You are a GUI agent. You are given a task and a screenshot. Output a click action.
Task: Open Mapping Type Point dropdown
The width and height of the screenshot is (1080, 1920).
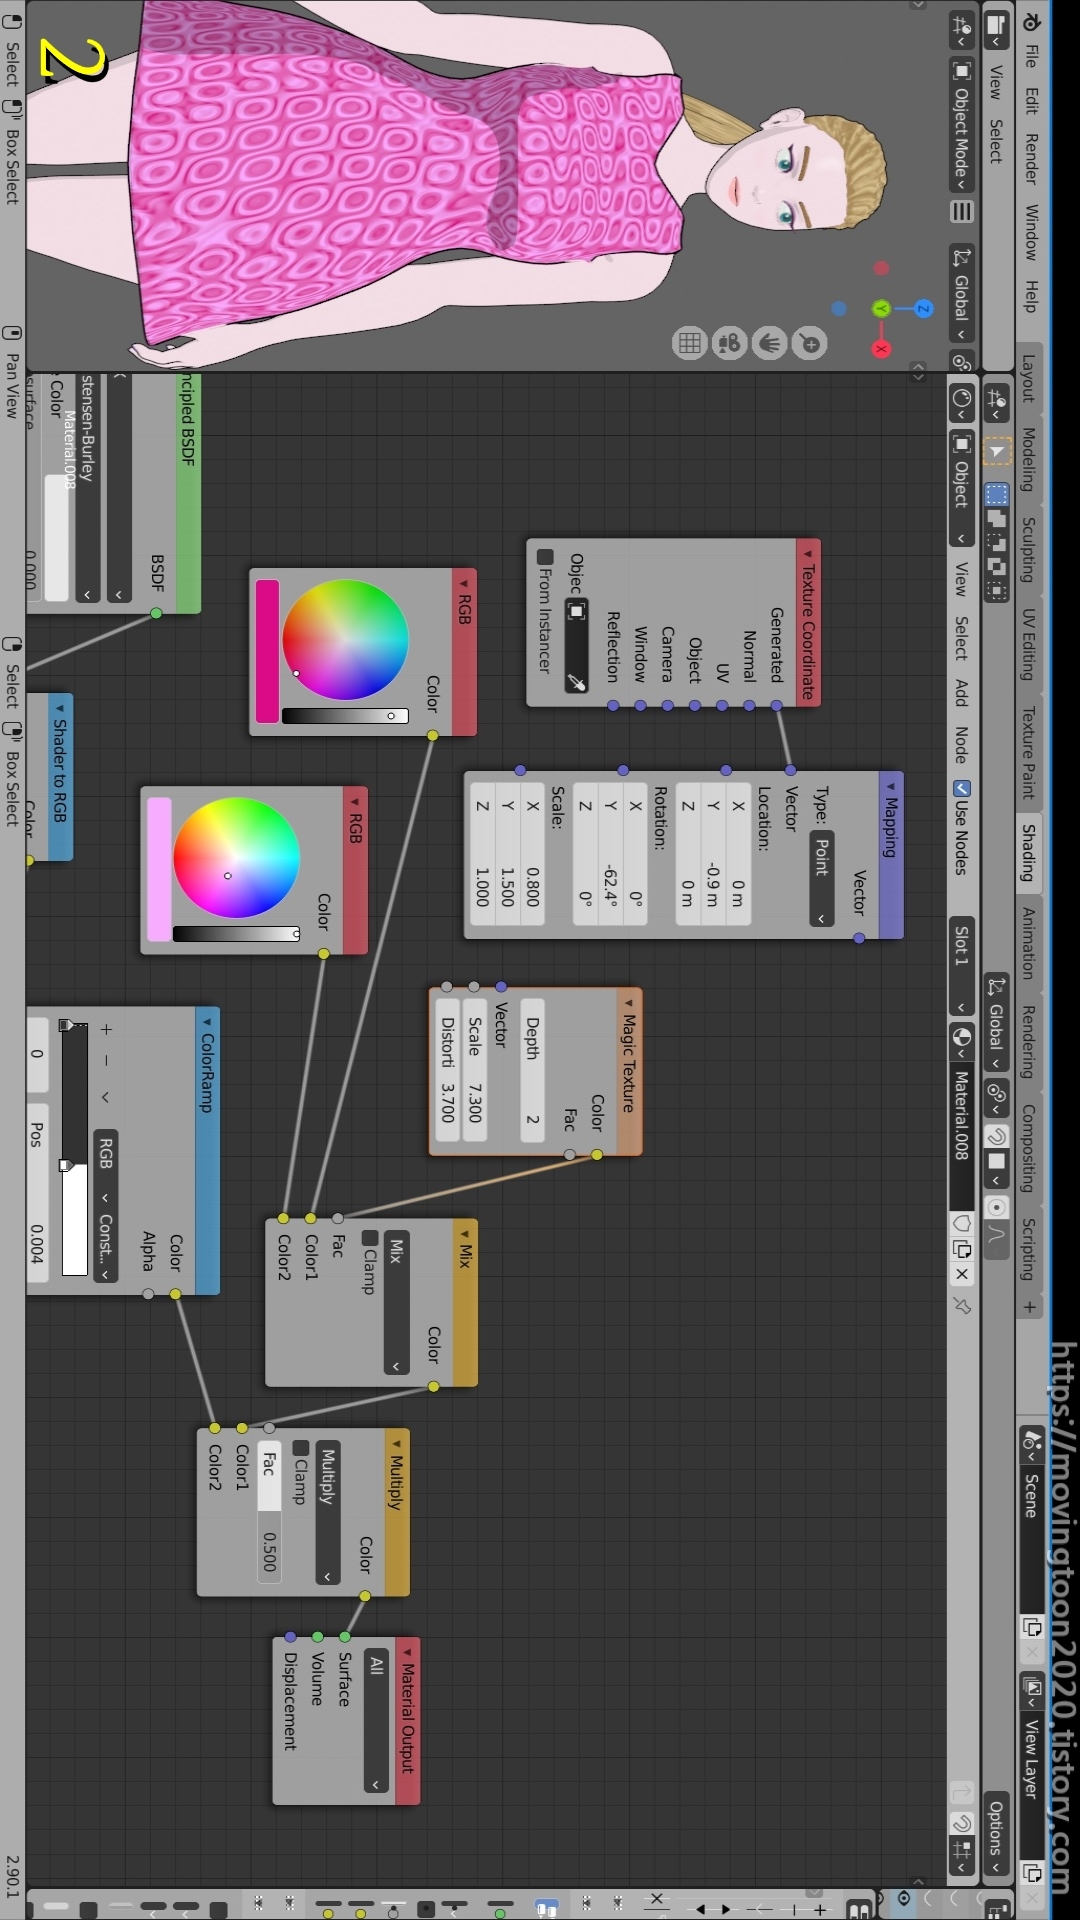(x=821, y=878)
